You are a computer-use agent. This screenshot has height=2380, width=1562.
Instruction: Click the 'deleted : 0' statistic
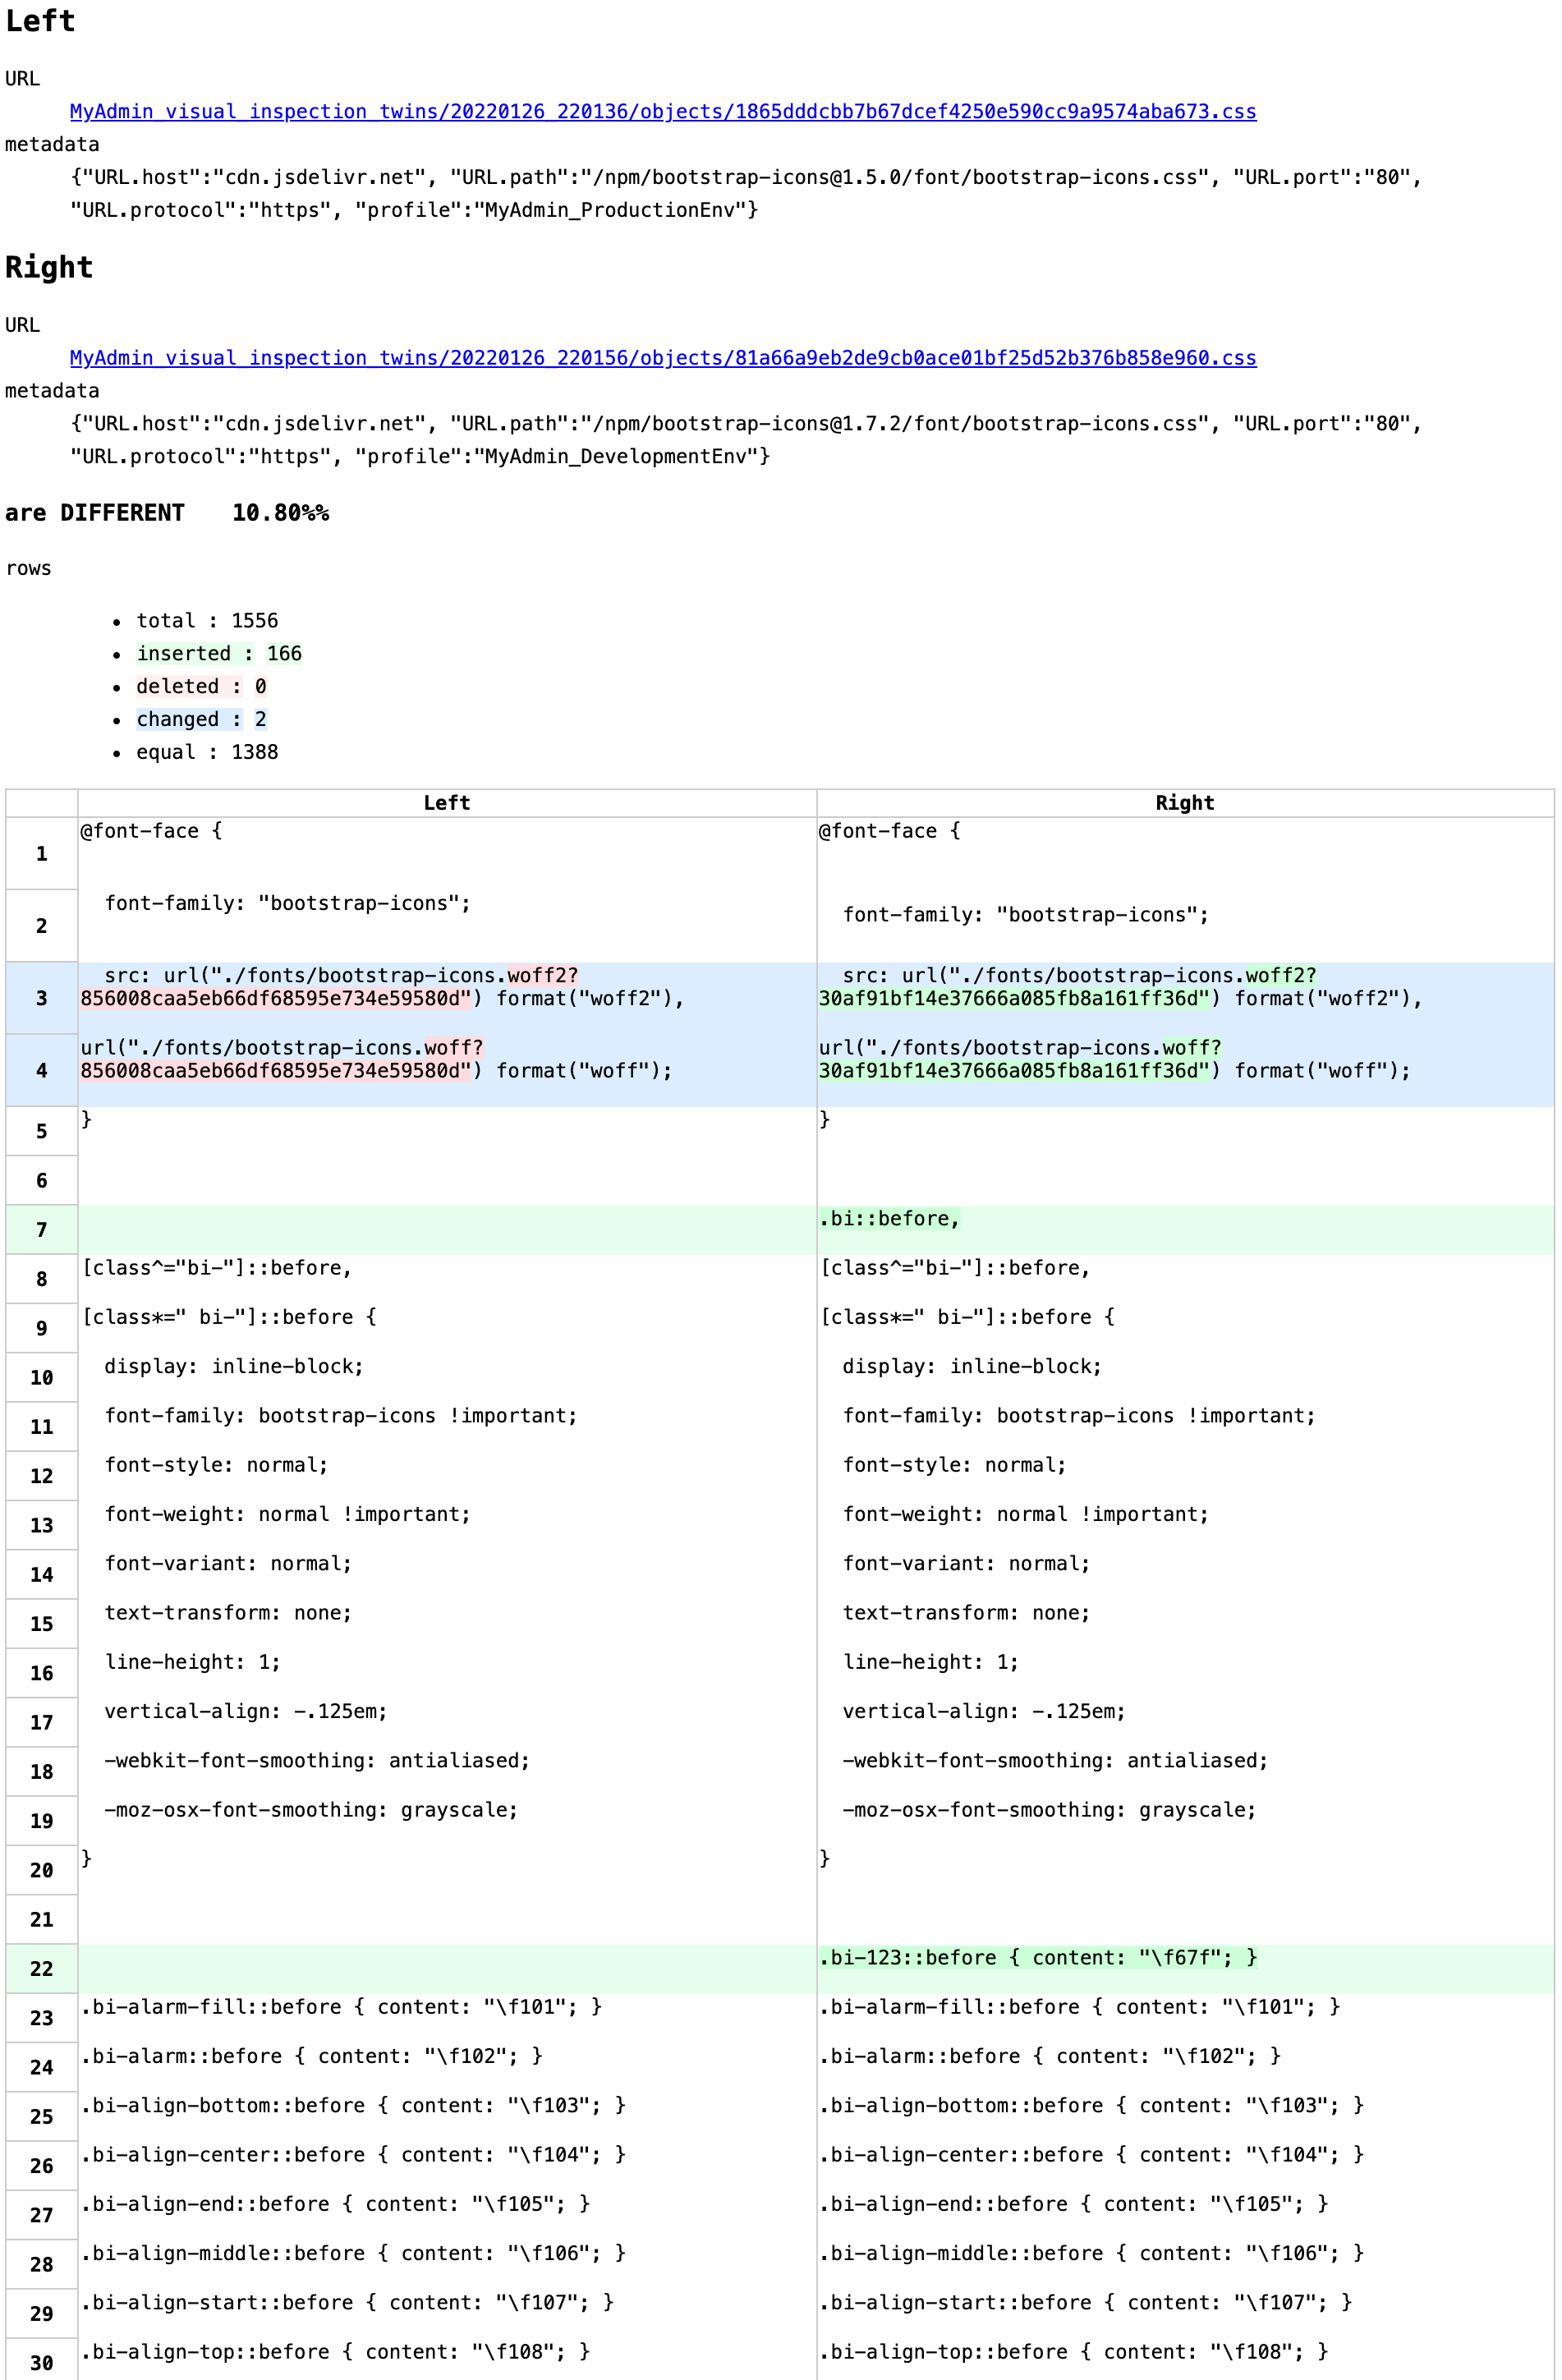pyautogui.click(x=185, y=686)
